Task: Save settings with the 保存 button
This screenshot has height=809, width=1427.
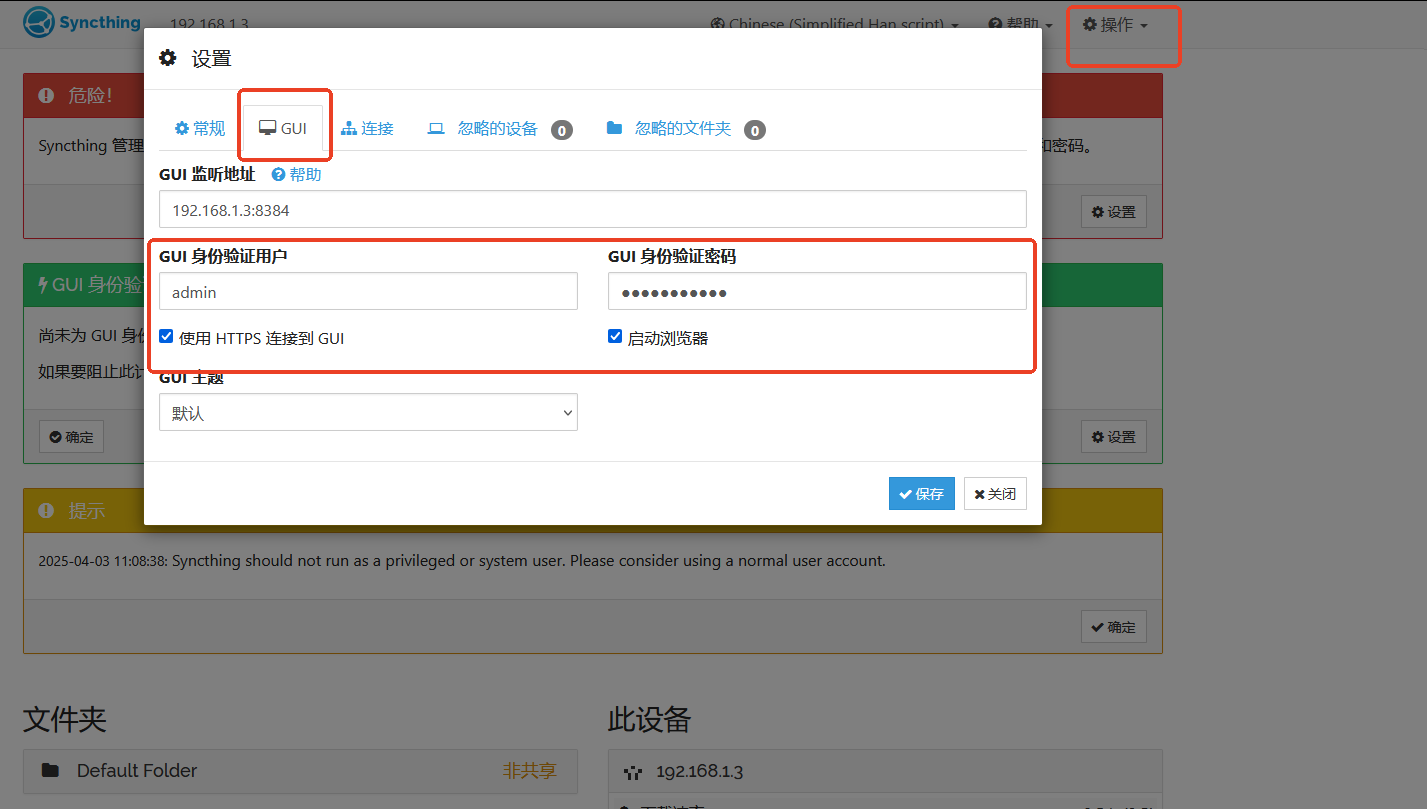Action: click(x=920, y=493)
